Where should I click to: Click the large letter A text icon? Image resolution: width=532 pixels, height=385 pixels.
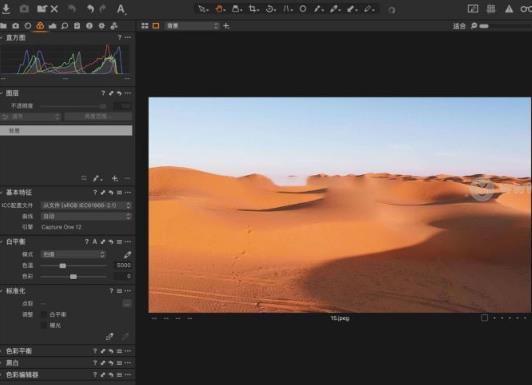coord(121,9)
